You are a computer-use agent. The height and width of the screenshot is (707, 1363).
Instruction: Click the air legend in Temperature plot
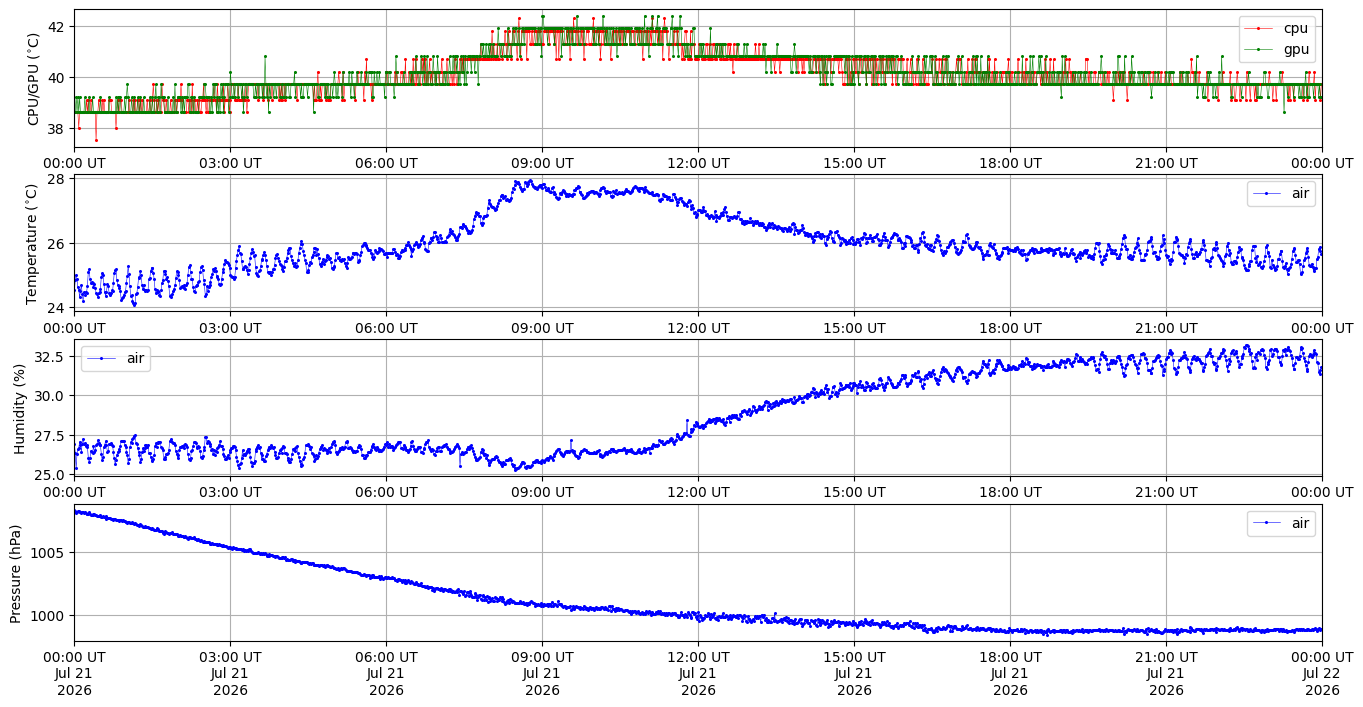(1281, 194)
